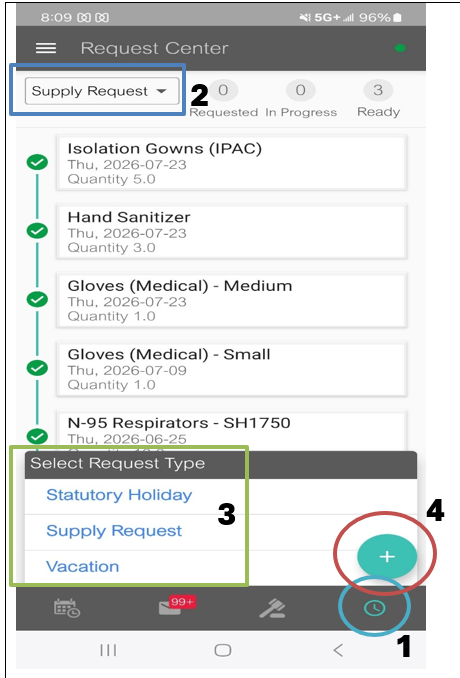The width and height of the screenshot is (460, 678).
Task: Click green checkmark beside Gloves Medium
Action: click(x=38, y=299)
